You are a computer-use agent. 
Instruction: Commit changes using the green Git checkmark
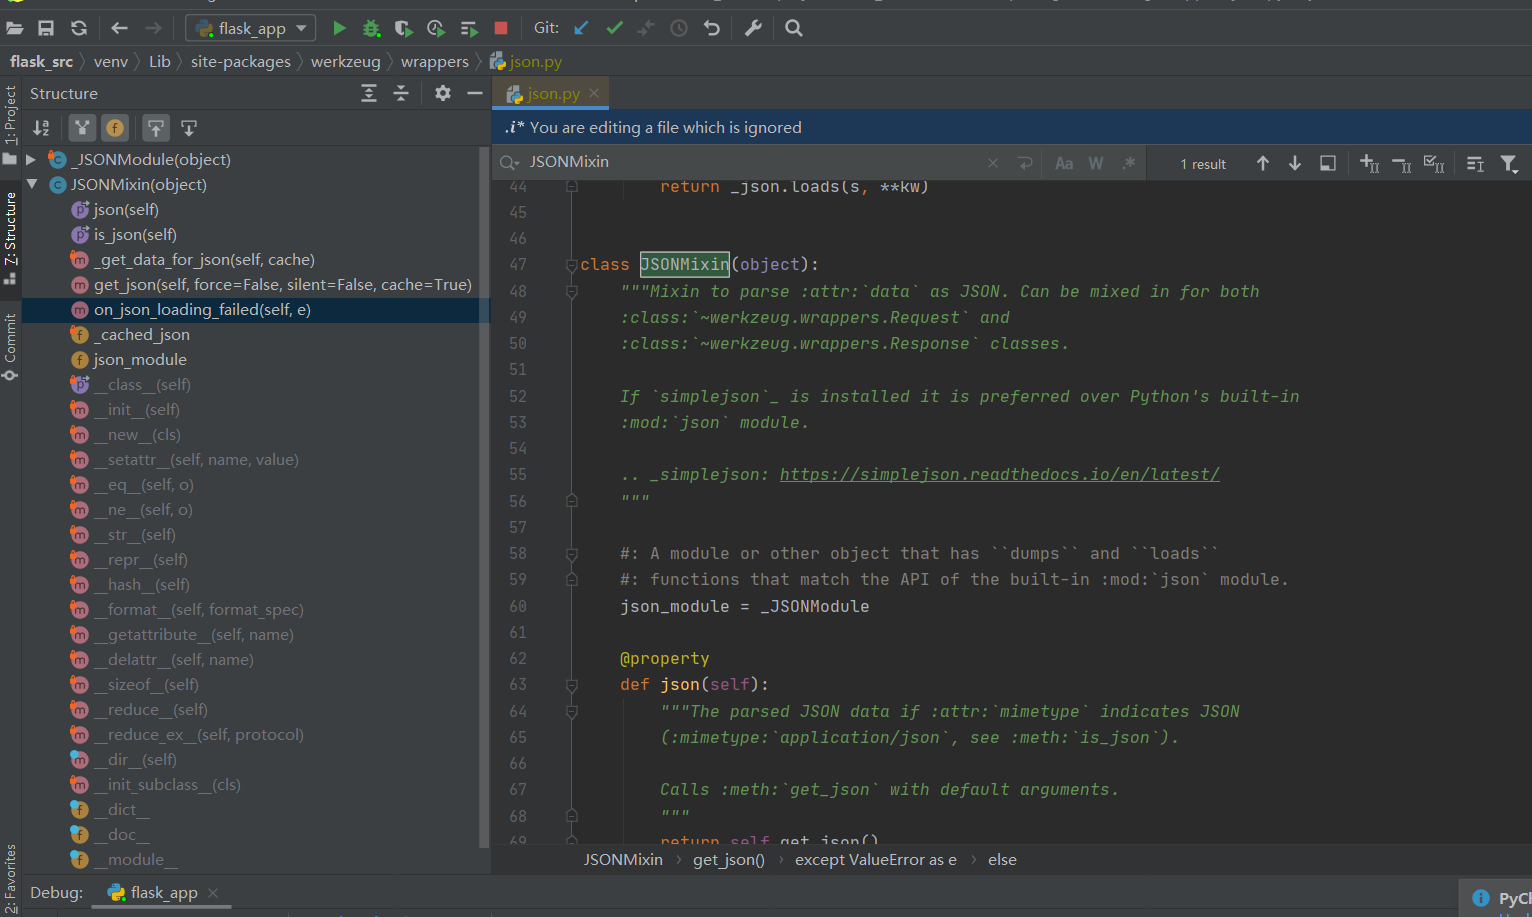click(x=614, y=28)
